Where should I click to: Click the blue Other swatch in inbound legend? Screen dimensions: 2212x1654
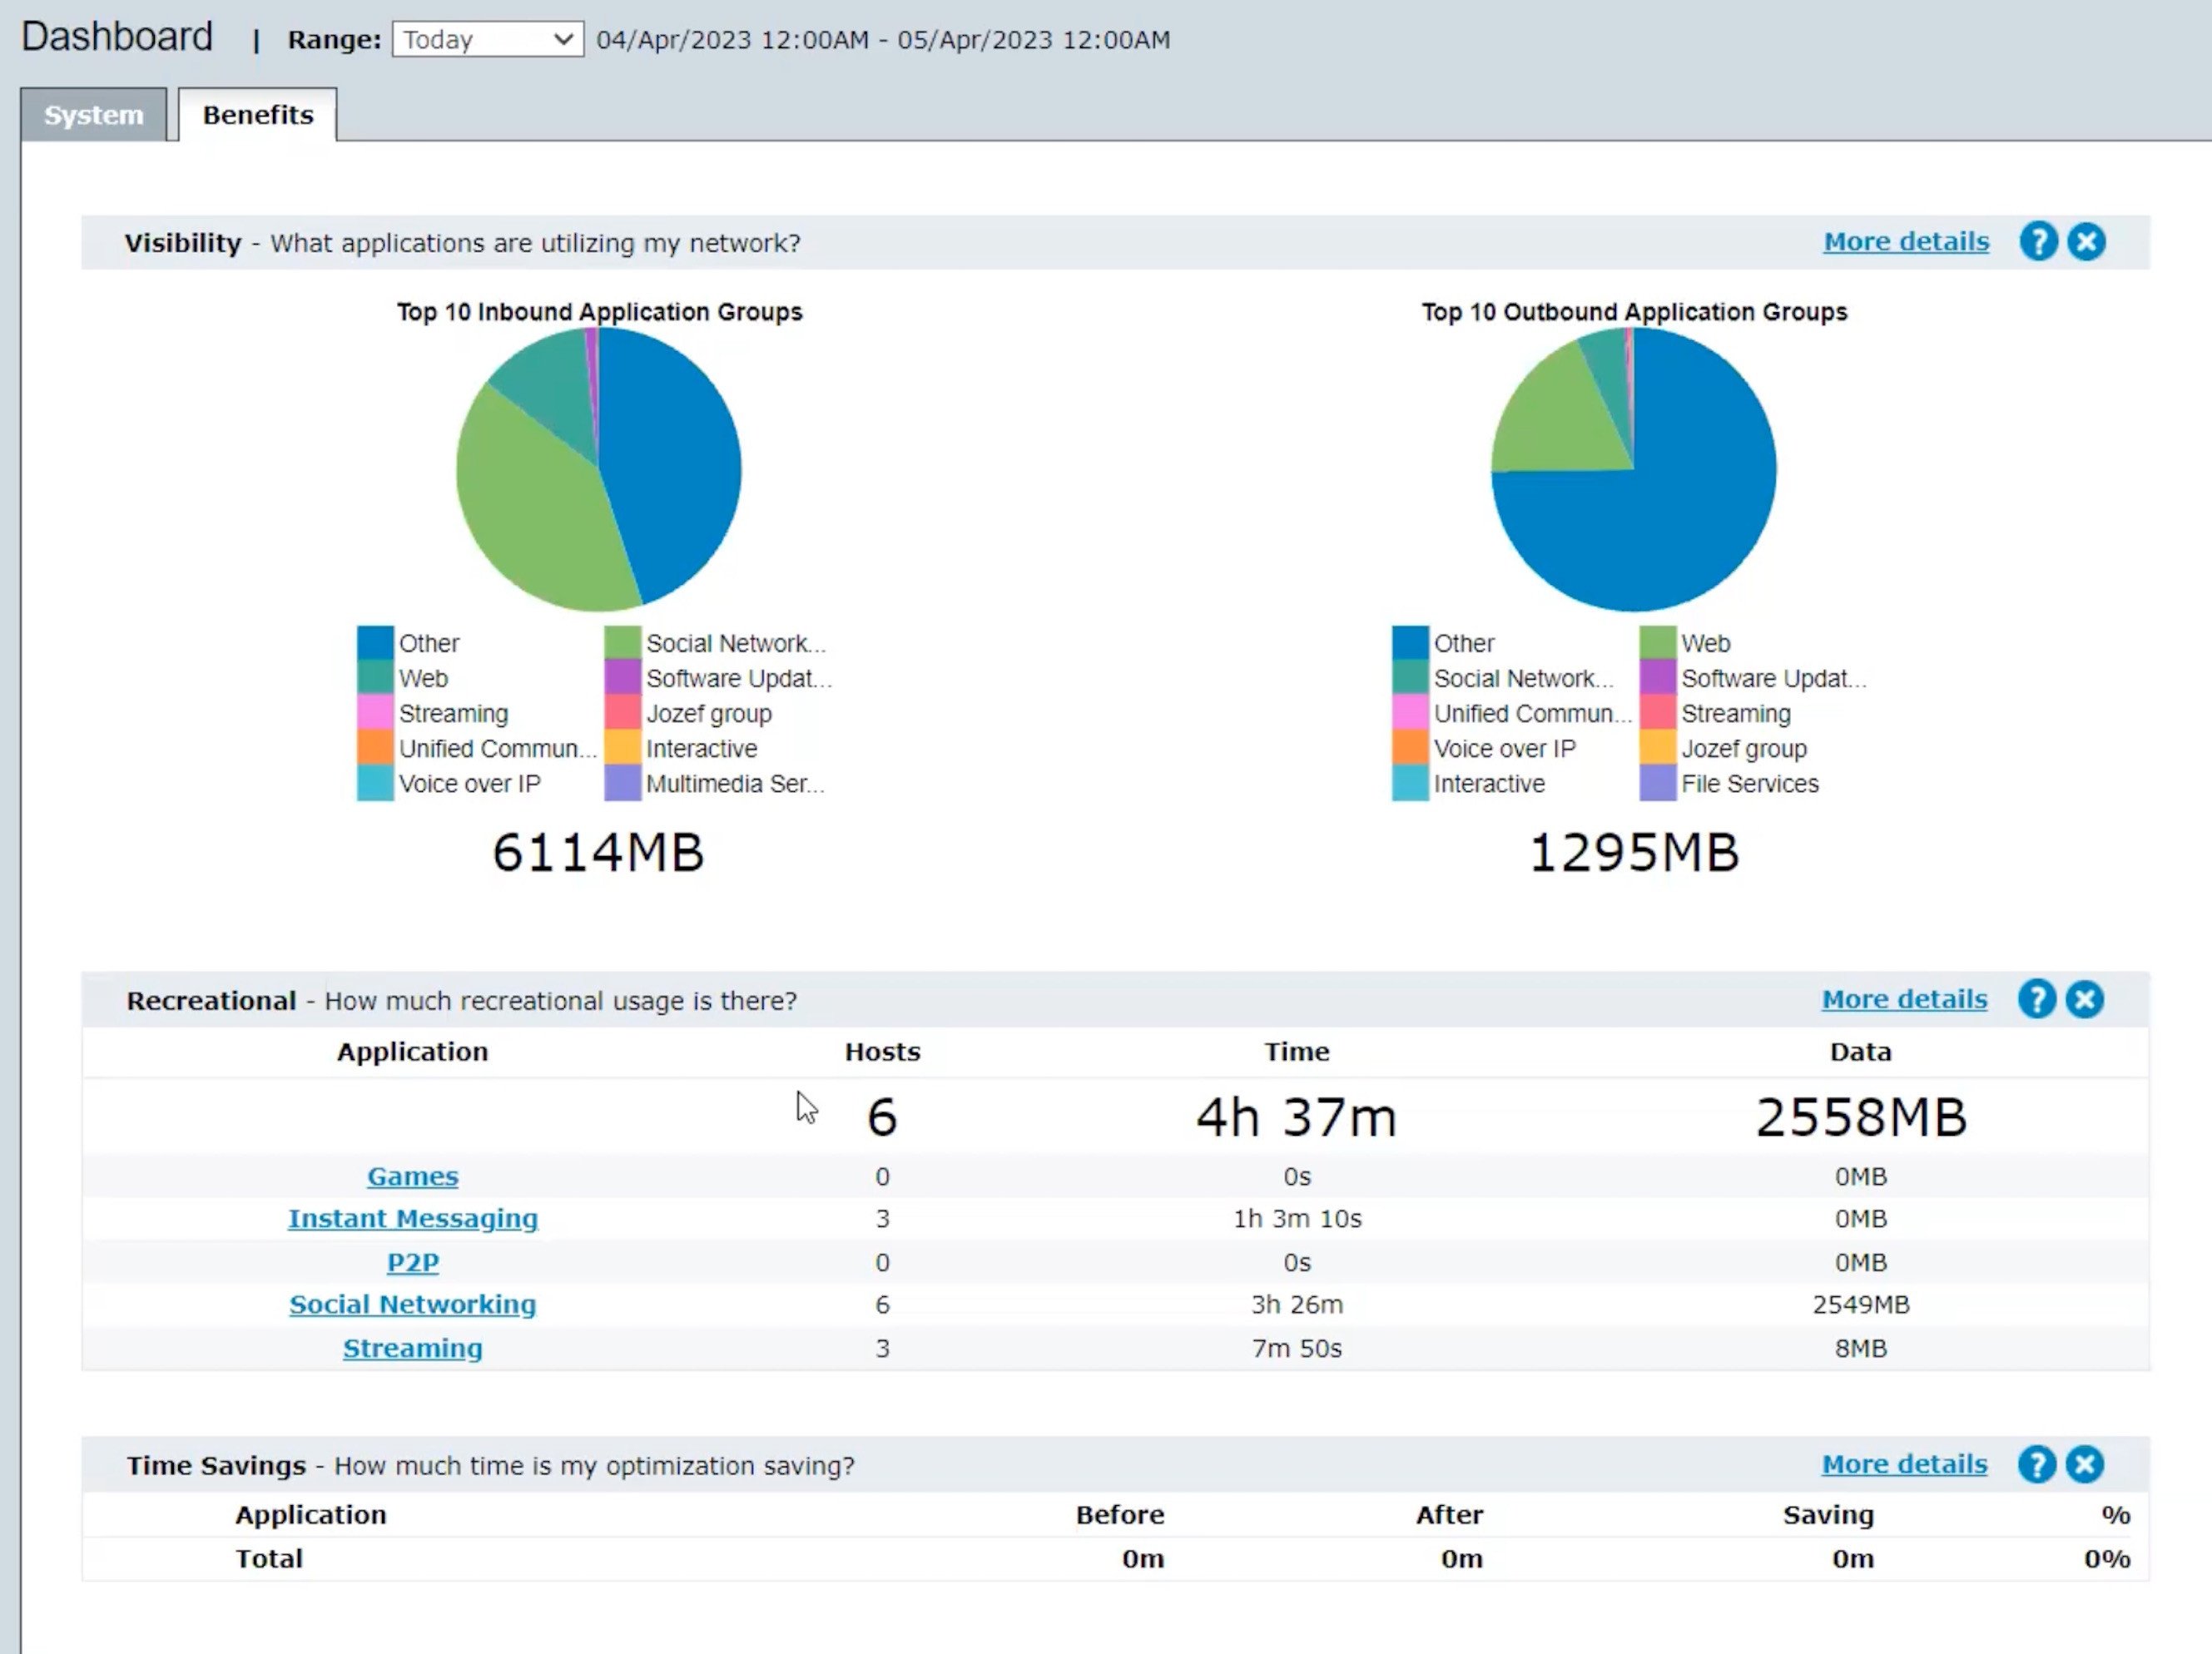[x=375, y=643]
